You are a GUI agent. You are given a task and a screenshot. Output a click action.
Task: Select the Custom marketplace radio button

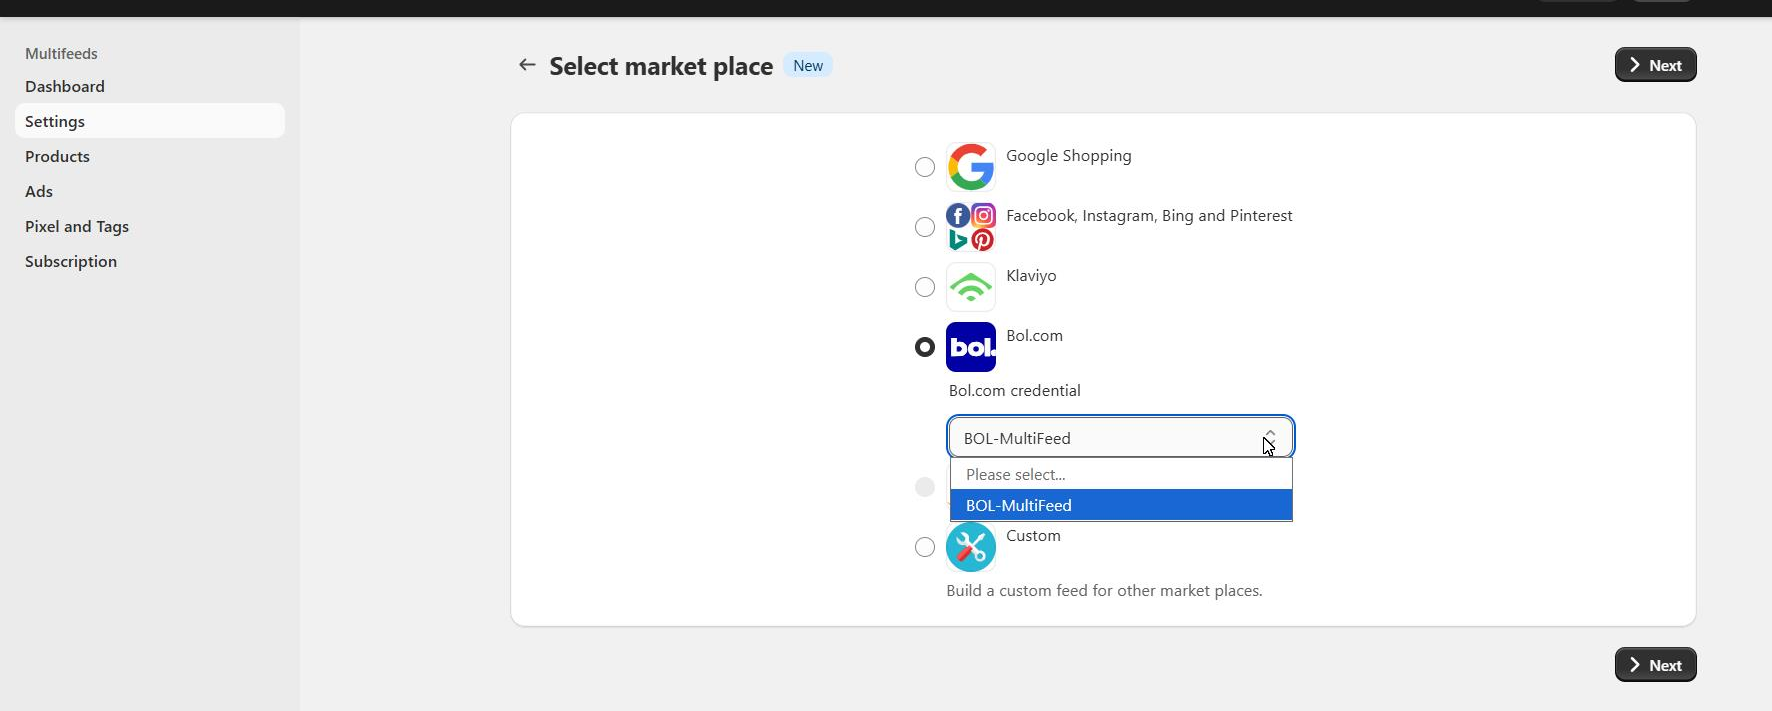pos(925,547)
